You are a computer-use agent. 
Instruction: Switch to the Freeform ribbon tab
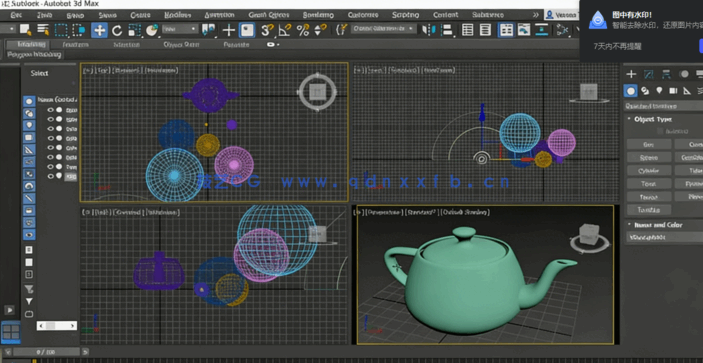point(76,45)
